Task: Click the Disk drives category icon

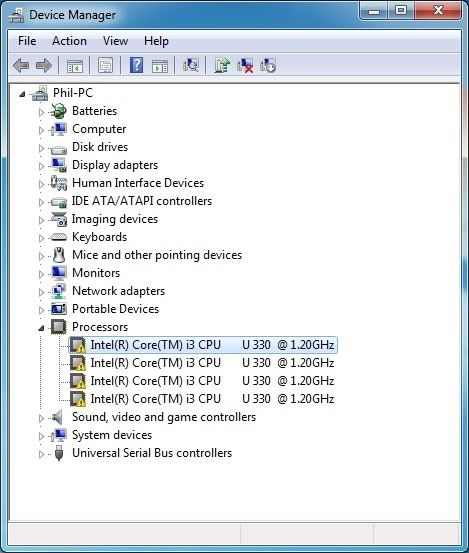Action: pyautogui.click(x=59, y=150)
